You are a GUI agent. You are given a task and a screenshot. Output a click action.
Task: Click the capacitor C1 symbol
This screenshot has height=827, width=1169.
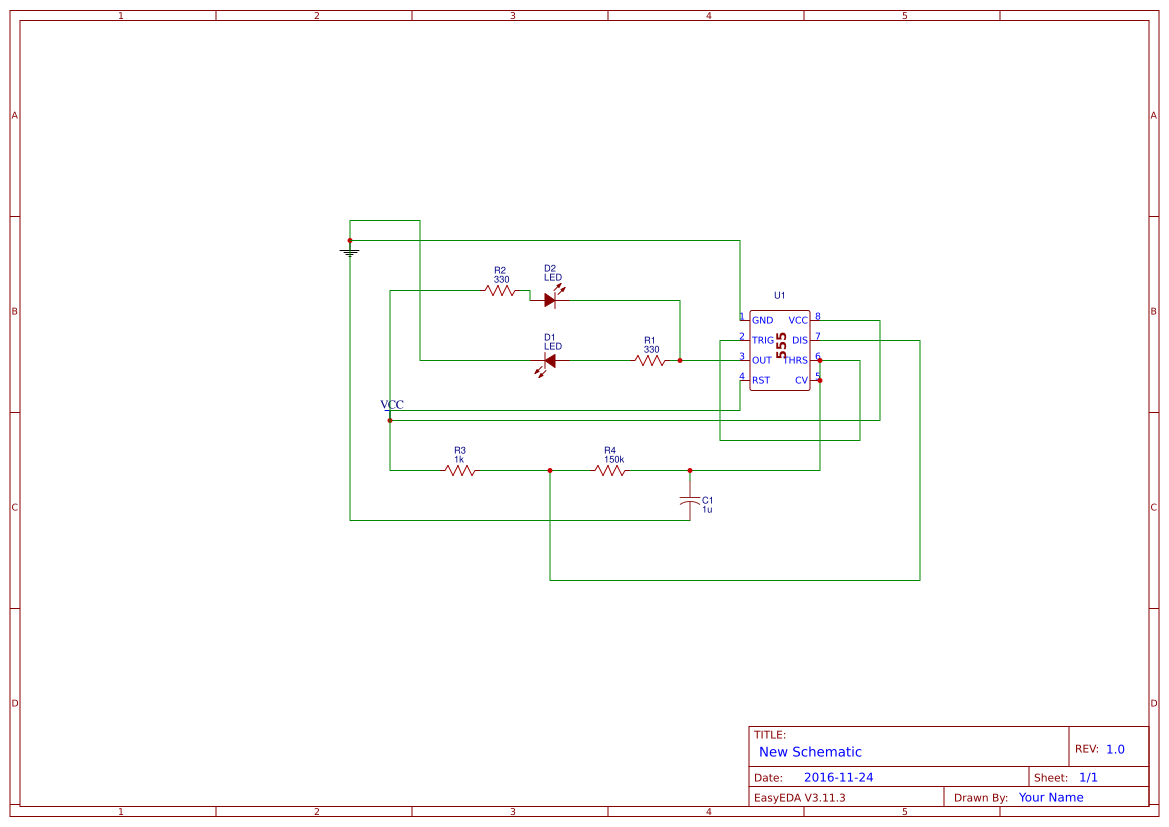(x=690, y=502)
